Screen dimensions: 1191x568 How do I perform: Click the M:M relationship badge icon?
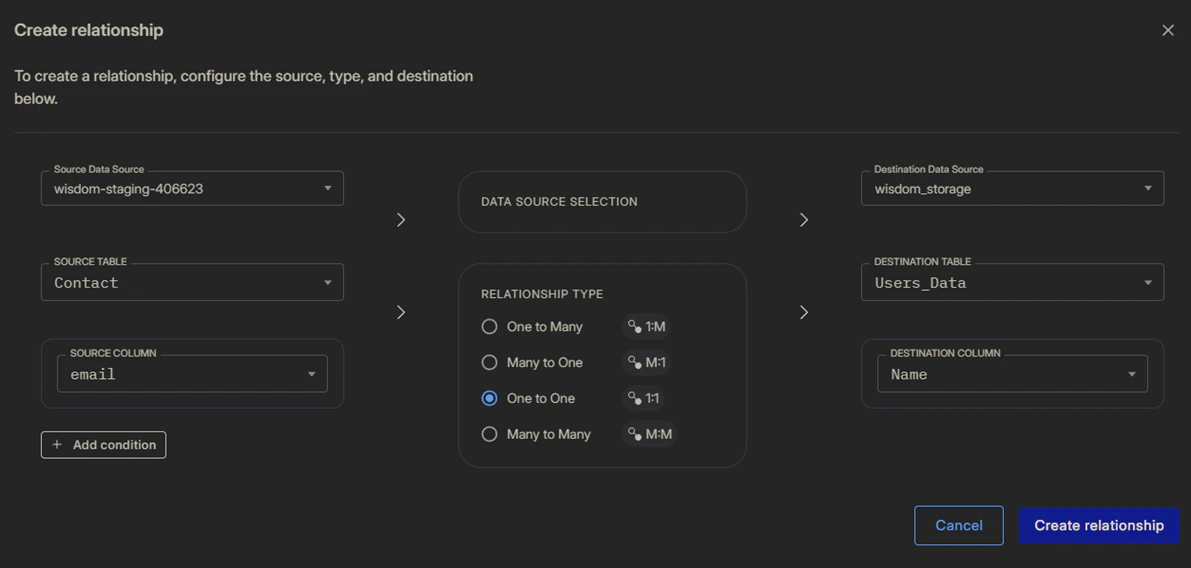point(649,434)
